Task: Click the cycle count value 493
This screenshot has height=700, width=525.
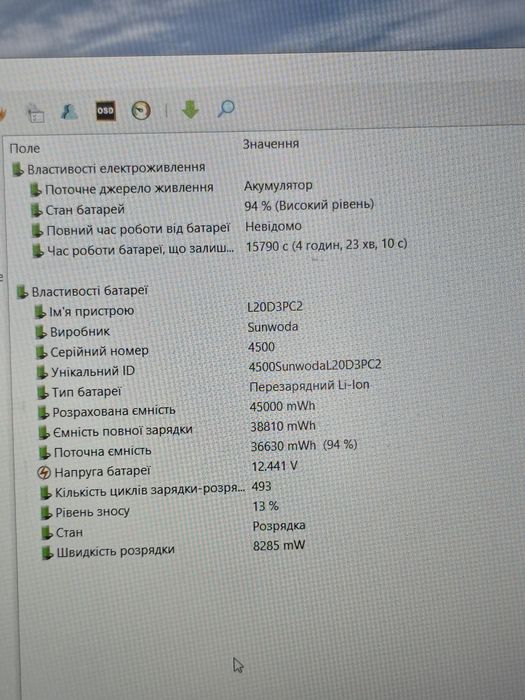Action: pyautogui.click(x=261, y=486)
